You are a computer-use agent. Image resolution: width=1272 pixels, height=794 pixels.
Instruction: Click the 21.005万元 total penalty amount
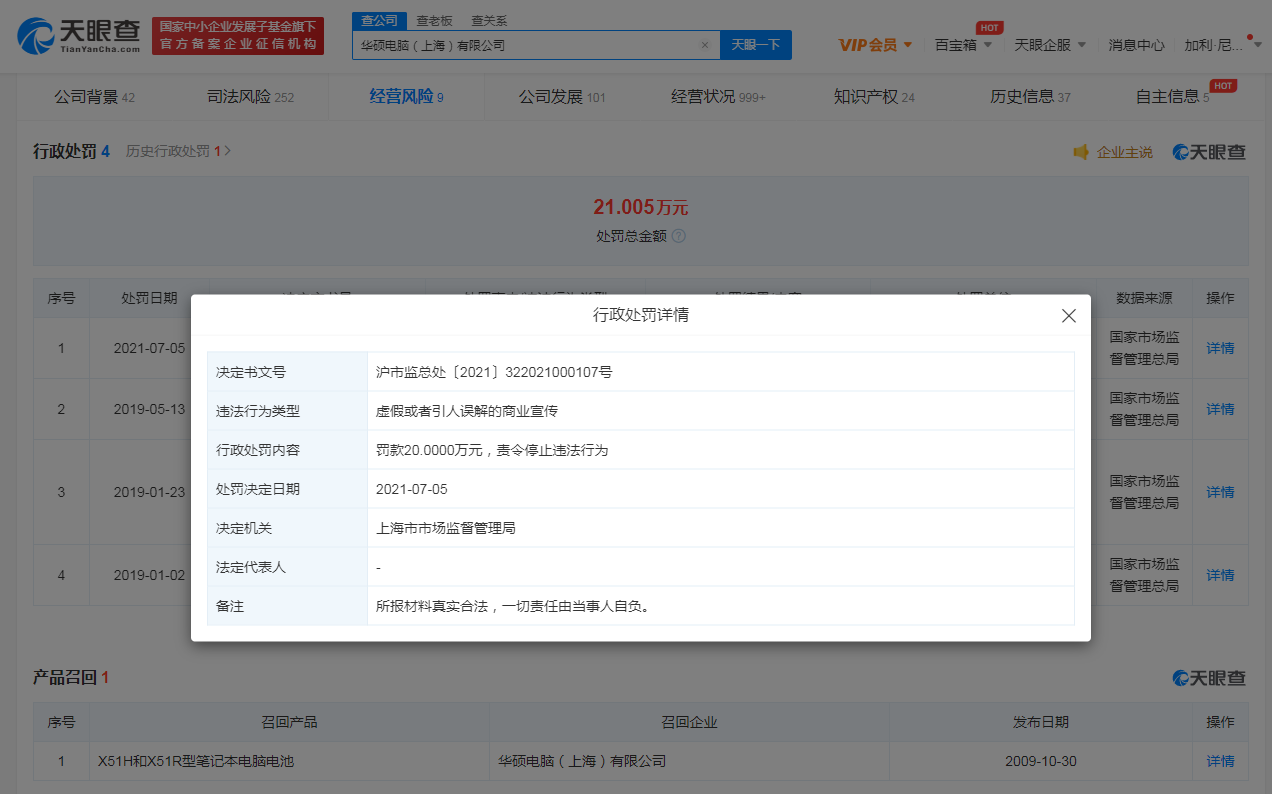click(x=640, y=208)
